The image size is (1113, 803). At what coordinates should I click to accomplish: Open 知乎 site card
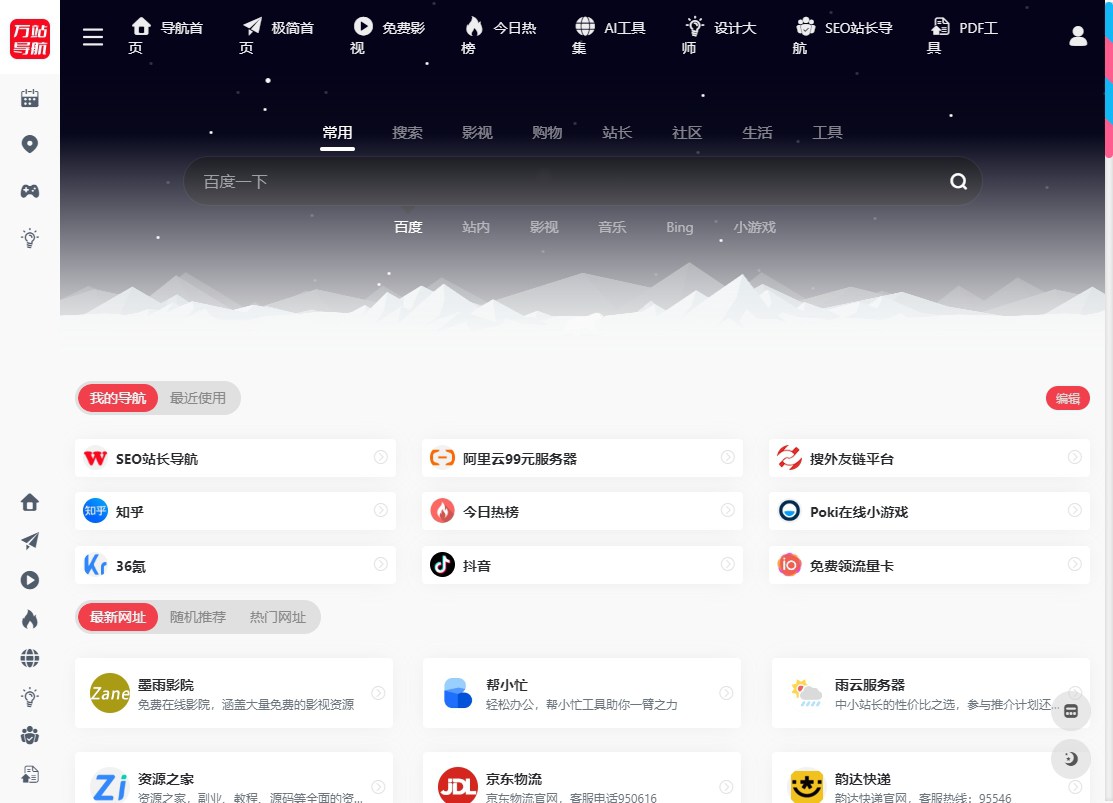pos(235,511)
